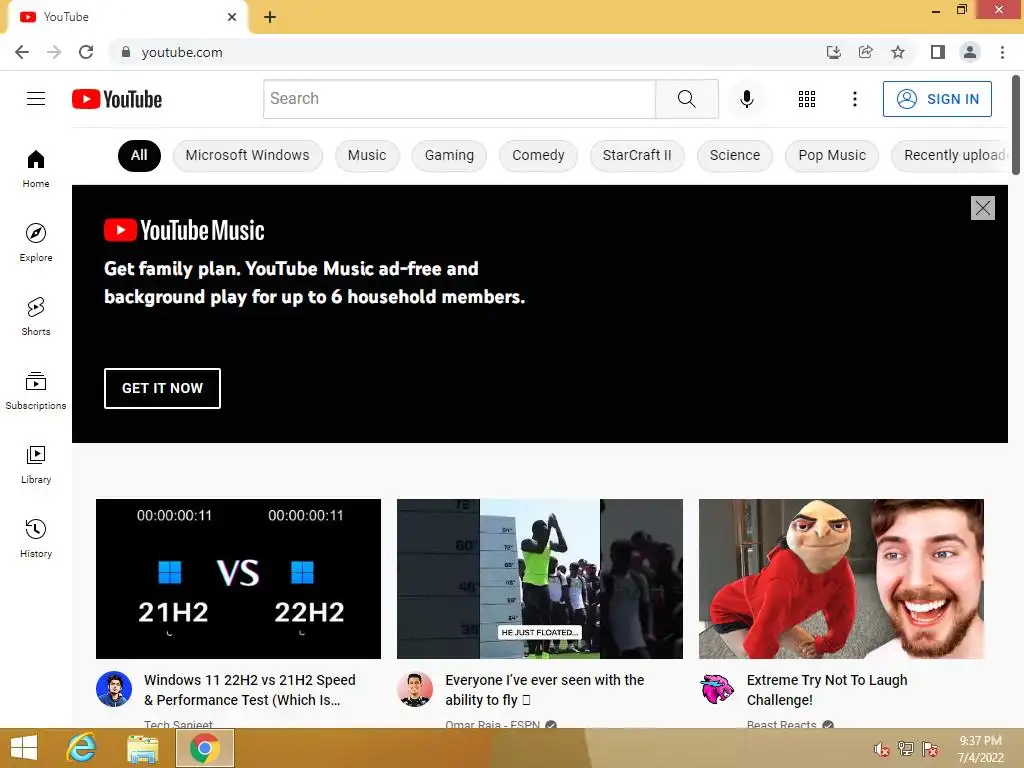The image size is (1024, 768).
Task: Click the network tray icon
Action: 905,749
